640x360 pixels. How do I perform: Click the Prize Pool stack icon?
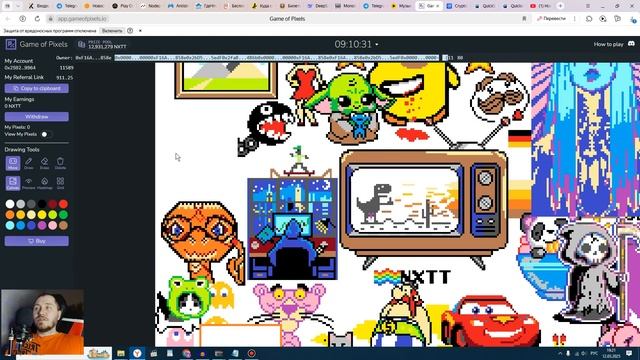pos(82,44)
